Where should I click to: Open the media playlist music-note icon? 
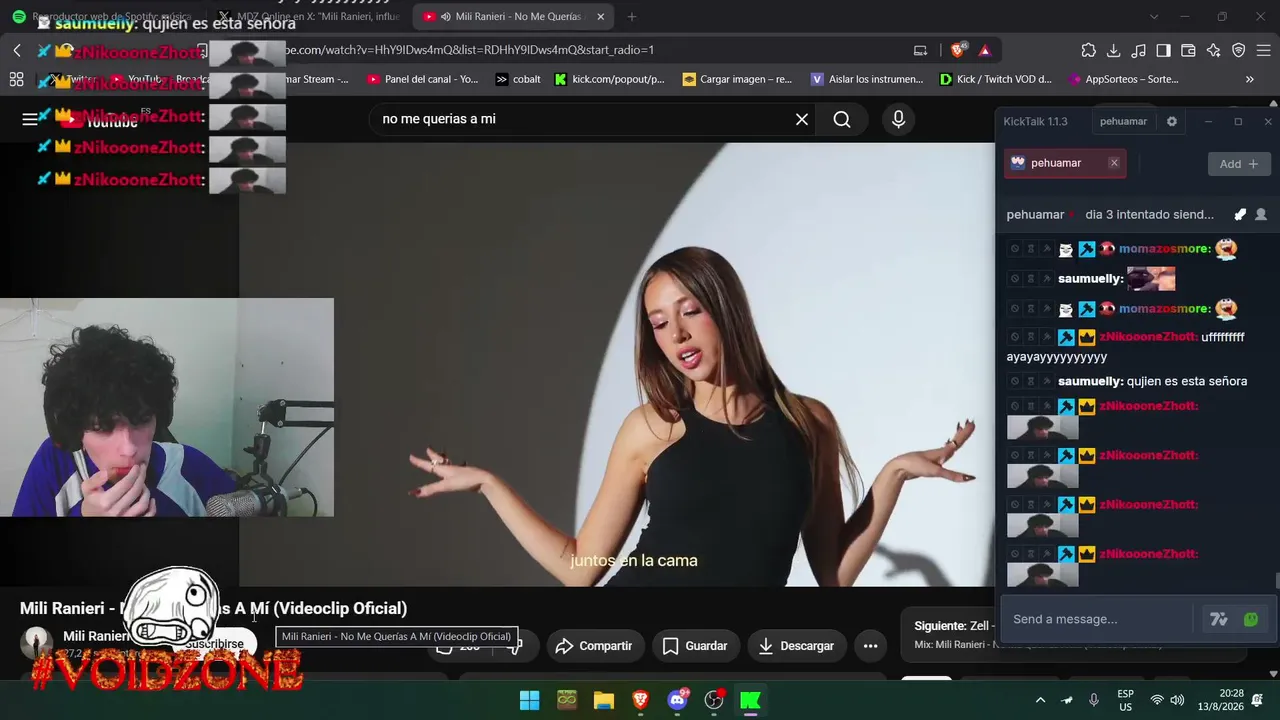1139,50
